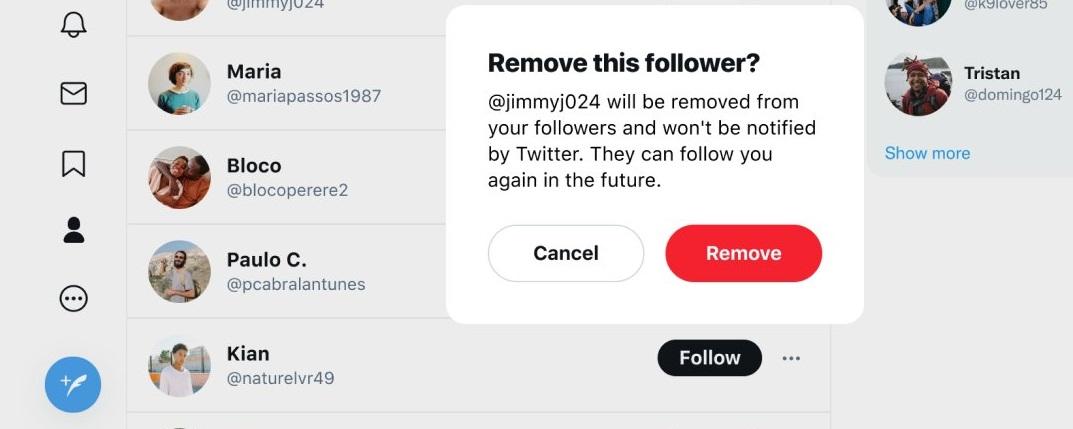Open the More circle icon in sidebar
The width and height of the screenshot is (1073, 429).
click(x=74, y=298)
